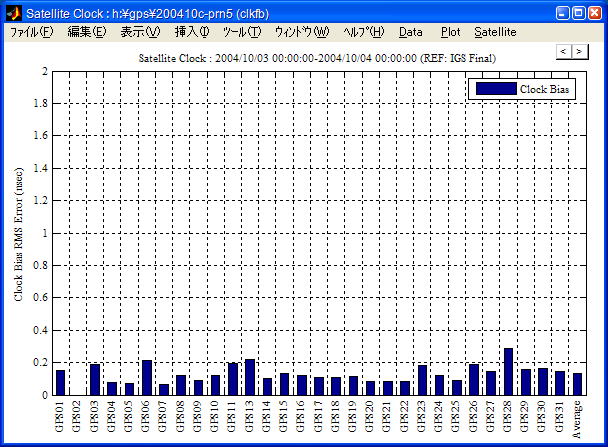The height and width of the screenshot is (447, 608).
Task: Click the GPS01 bar in the chart
Action: click(60, 382)
